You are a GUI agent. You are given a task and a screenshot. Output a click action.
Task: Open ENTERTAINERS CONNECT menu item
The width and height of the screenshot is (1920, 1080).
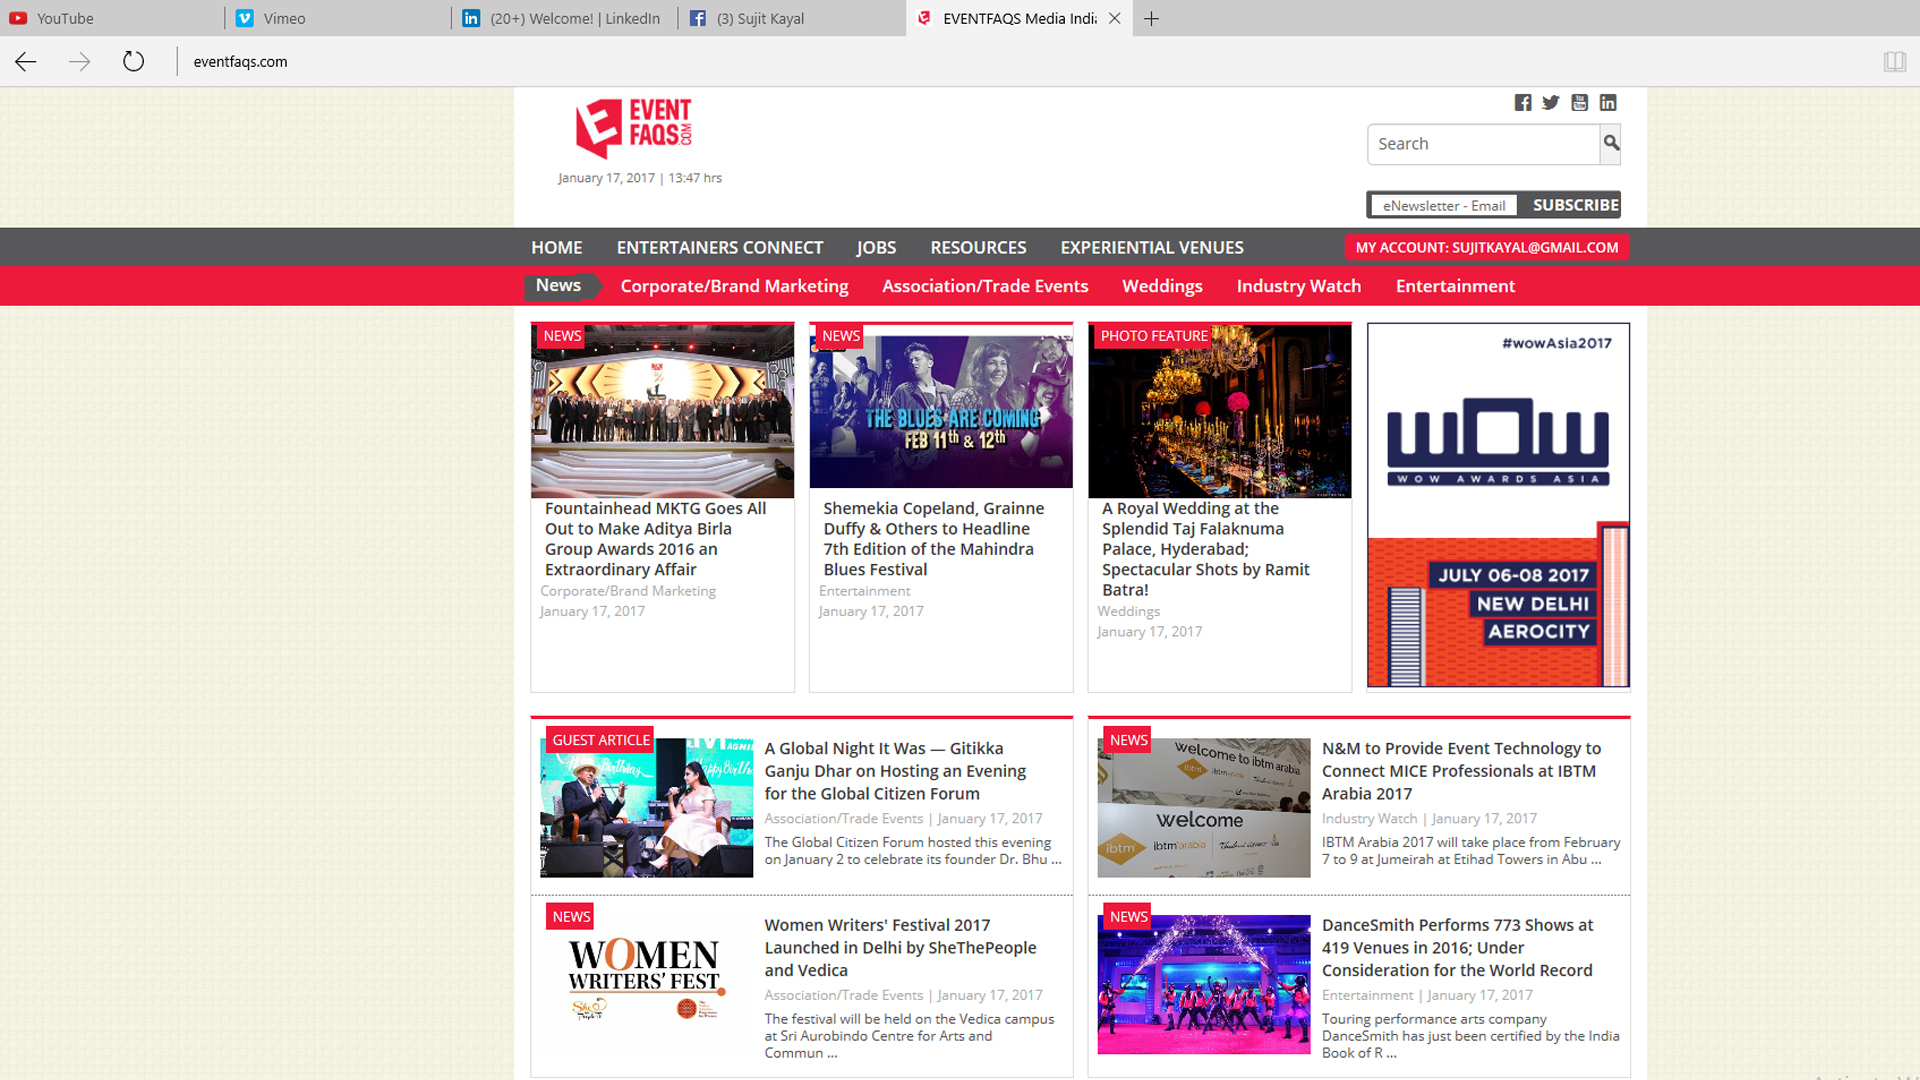point(720,247)
